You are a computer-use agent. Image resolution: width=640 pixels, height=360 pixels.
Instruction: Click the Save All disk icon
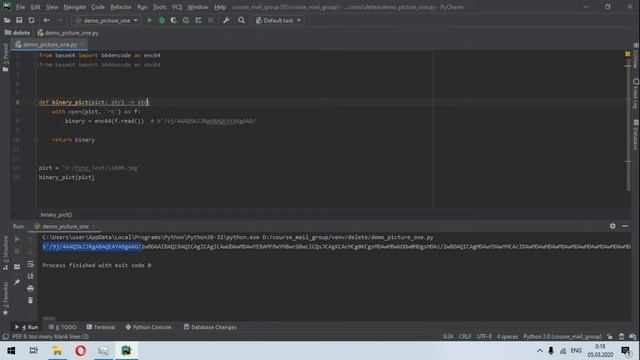[x=19, y=20]
